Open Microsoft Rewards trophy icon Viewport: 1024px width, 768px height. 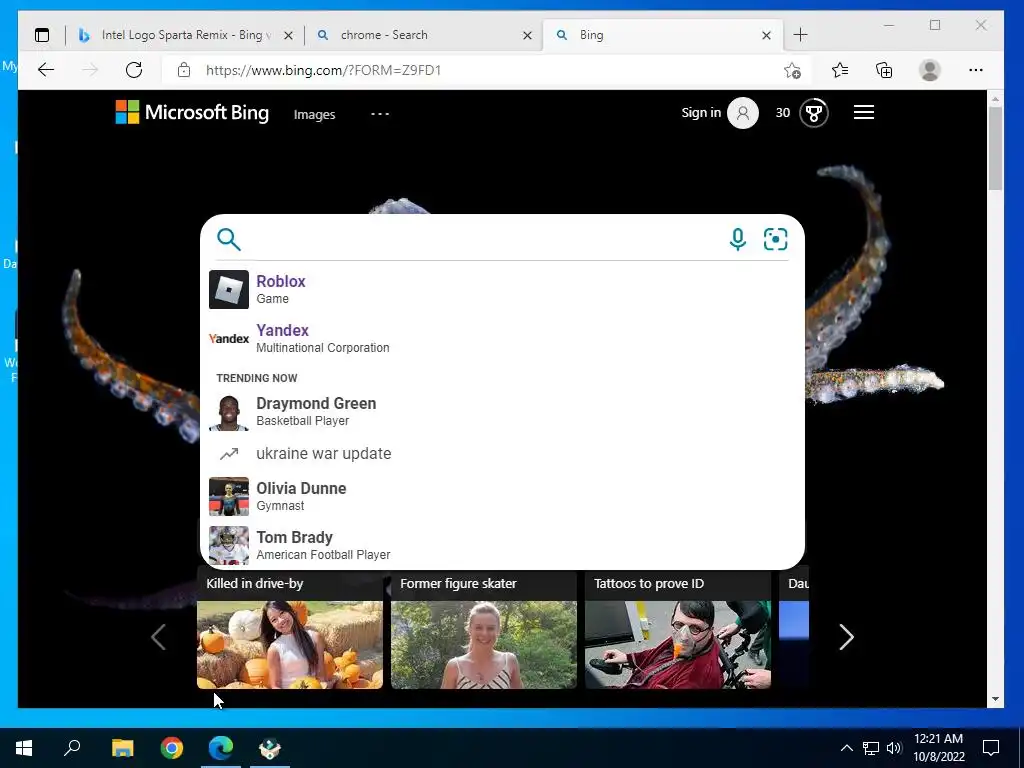click(x=814, y=112)
